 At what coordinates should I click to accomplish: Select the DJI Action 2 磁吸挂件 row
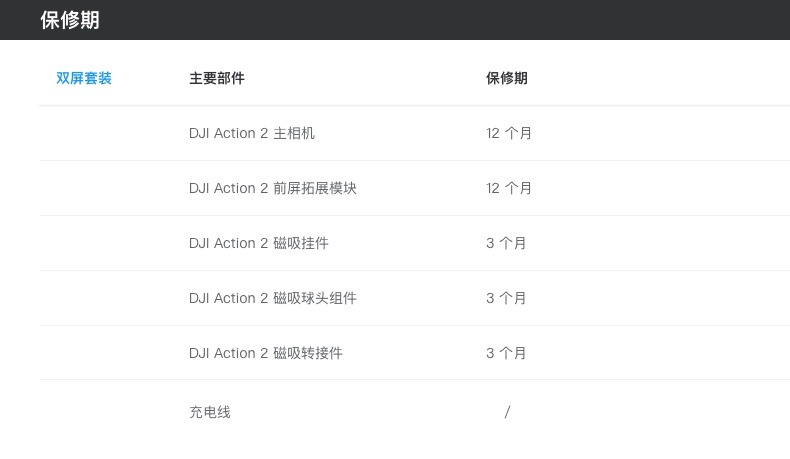click(415, 243)
